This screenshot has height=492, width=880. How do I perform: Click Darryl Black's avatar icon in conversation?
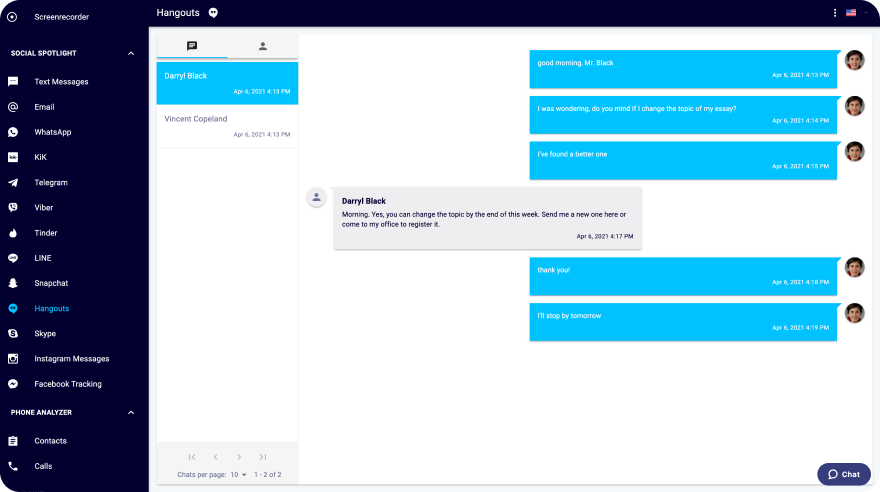tap(317, 197)
